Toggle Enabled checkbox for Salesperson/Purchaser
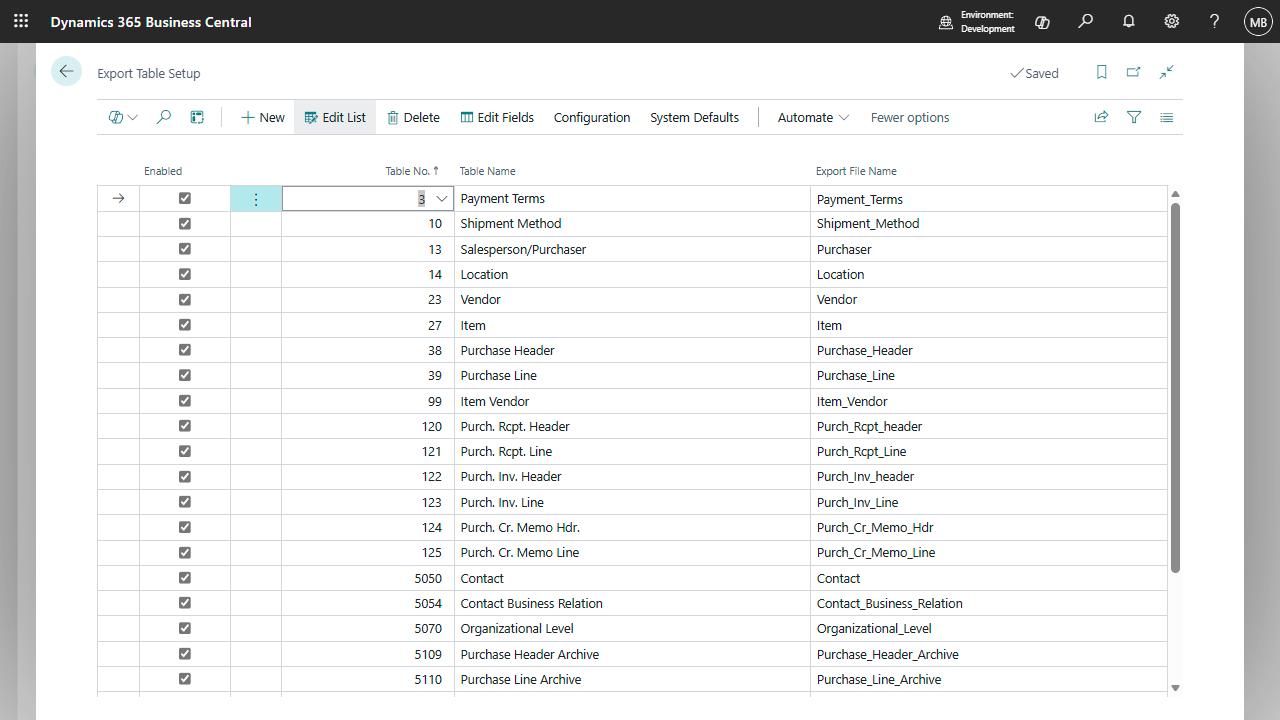 click(185, 249)
